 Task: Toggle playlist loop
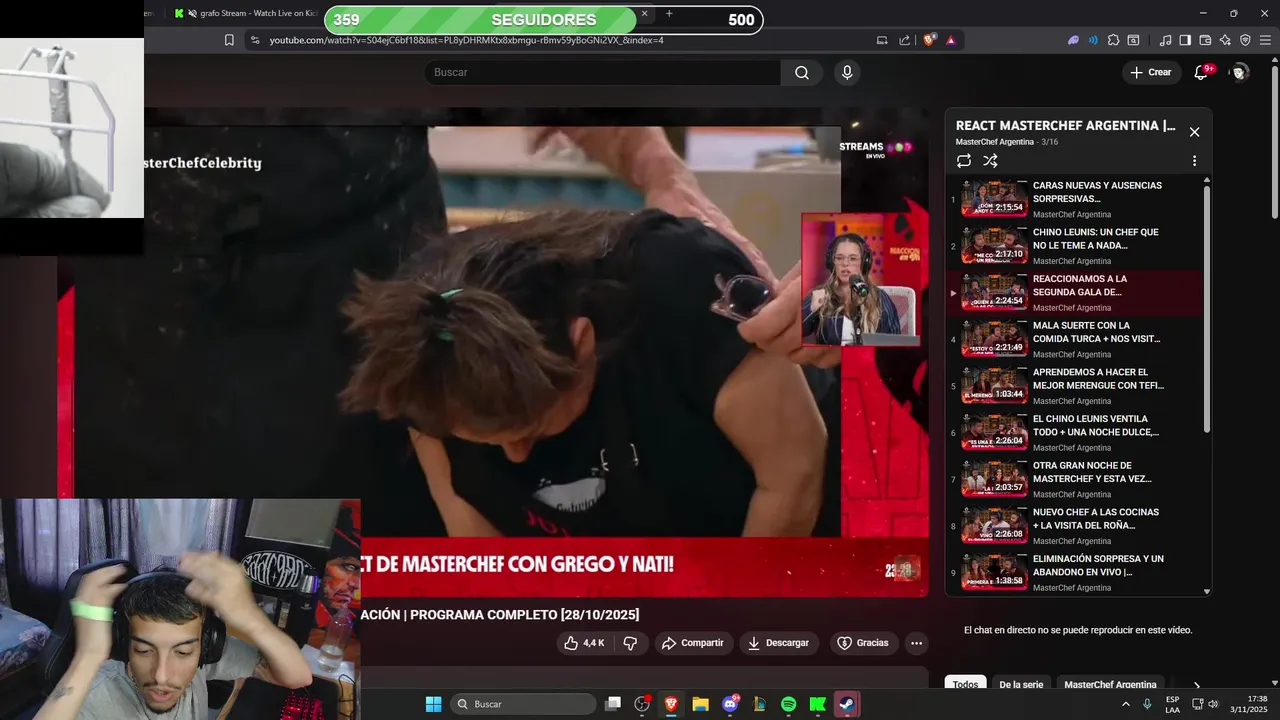pyautogui.click(x=964, y=161)
